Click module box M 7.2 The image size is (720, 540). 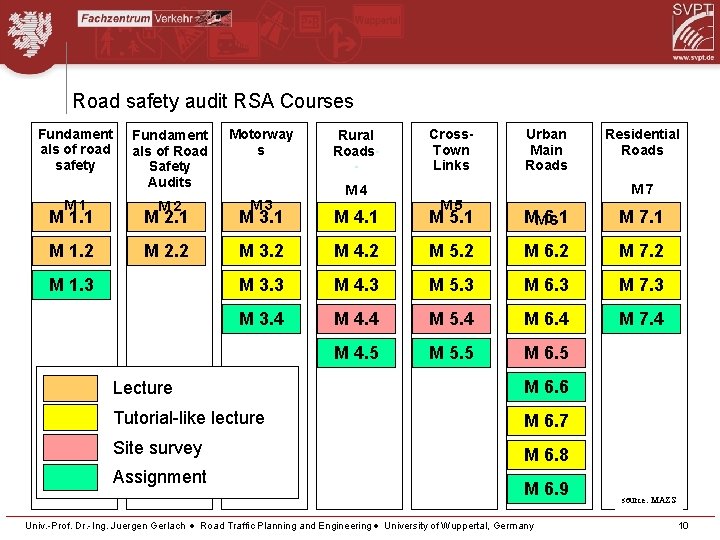coord(641,251)
